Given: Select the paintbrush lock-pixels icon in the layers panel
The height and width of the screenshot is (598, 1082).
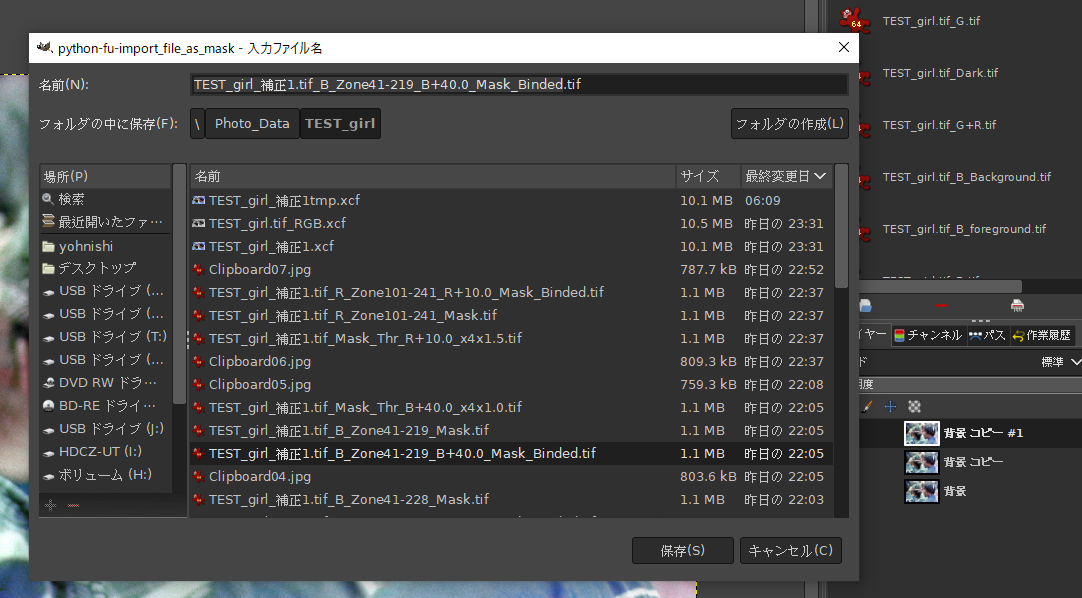Looking at the screenshot, I should coord(866,406).
